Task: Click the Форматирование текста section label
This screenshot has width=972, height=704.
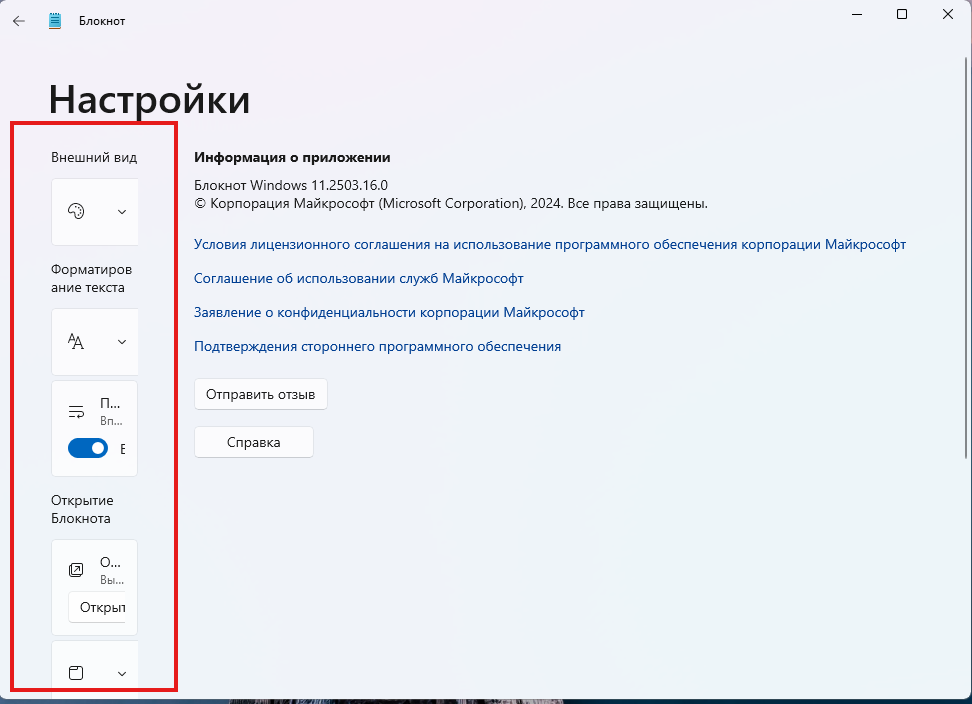Action: tap(91, 278)
